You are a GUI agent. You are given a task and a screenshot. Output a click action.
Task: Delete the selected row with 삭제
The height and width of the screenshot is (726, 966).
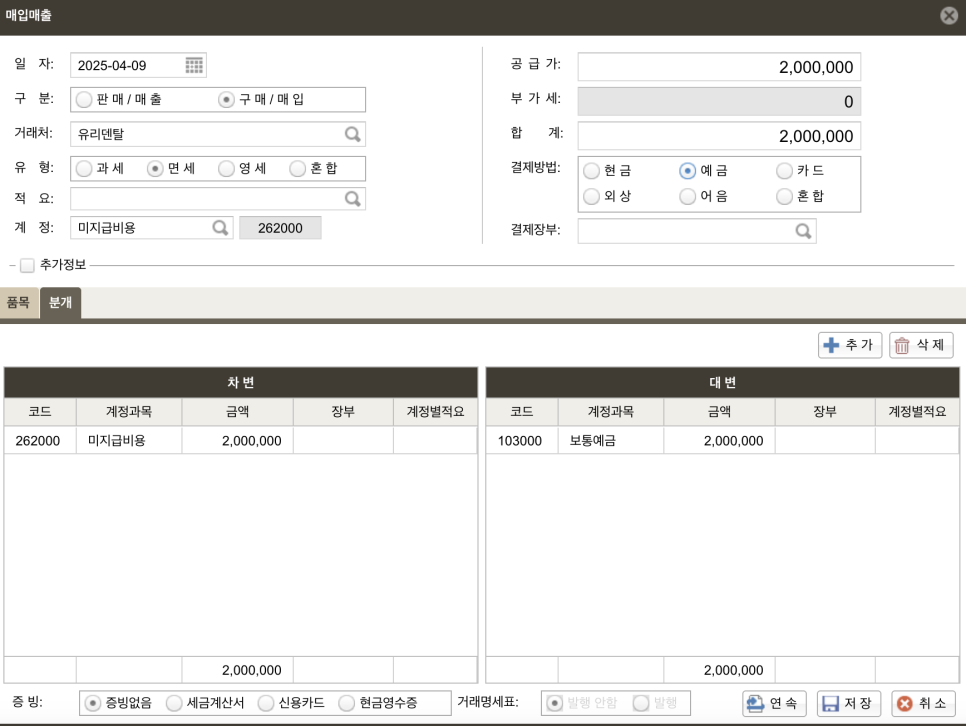pos(921,345)
